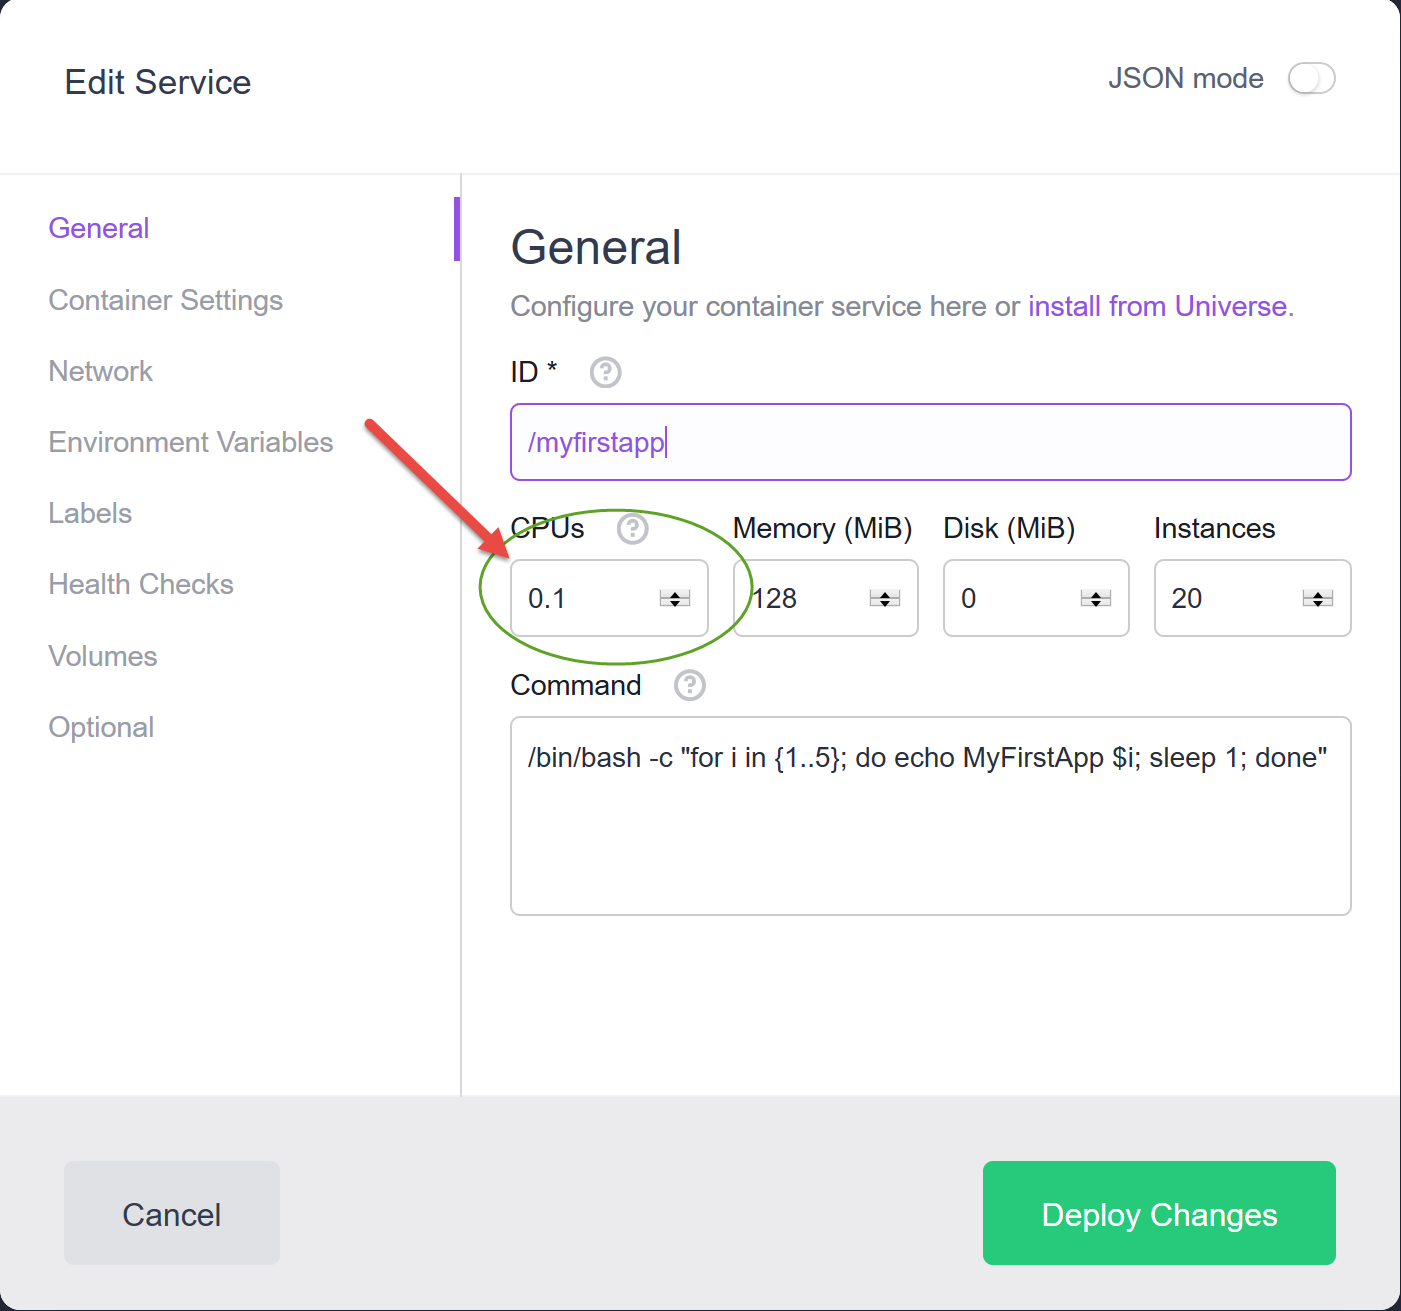This screenshot has width=1401, height=1311.
Task: Switch to the Volumes section
Action: point(103,656)
